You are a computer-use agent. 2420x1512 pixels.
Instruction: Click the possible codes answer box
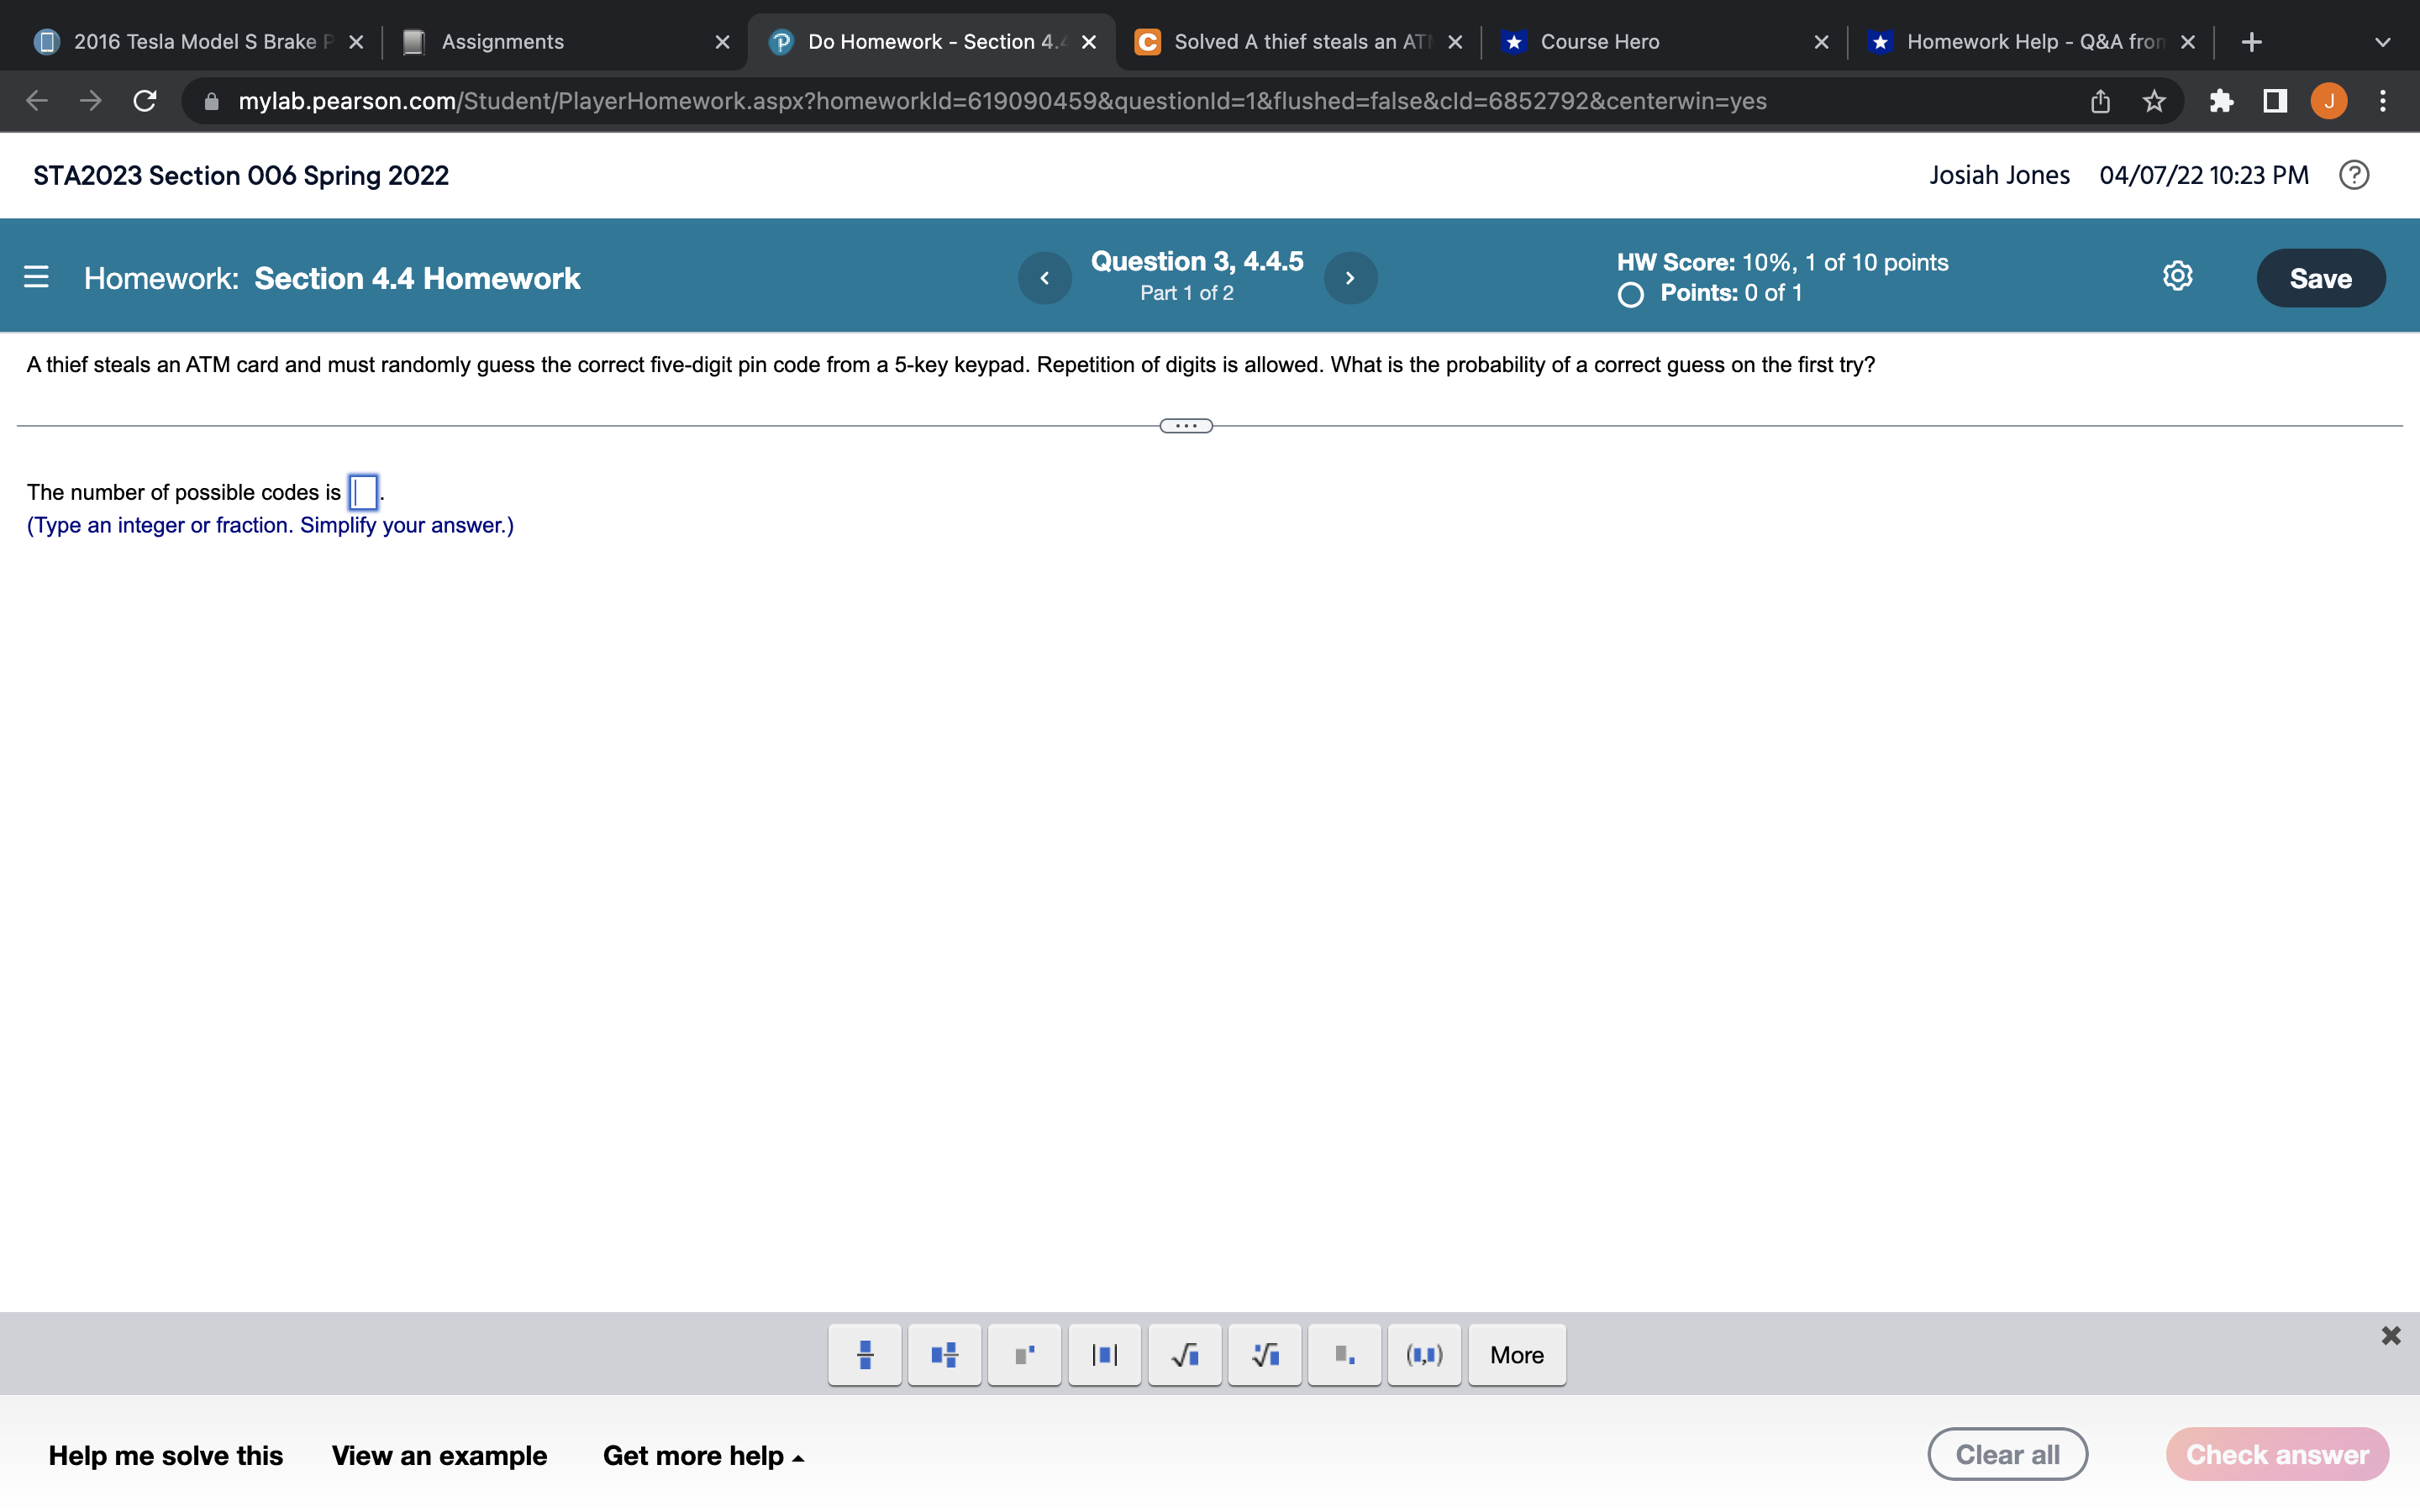point(363,492)
